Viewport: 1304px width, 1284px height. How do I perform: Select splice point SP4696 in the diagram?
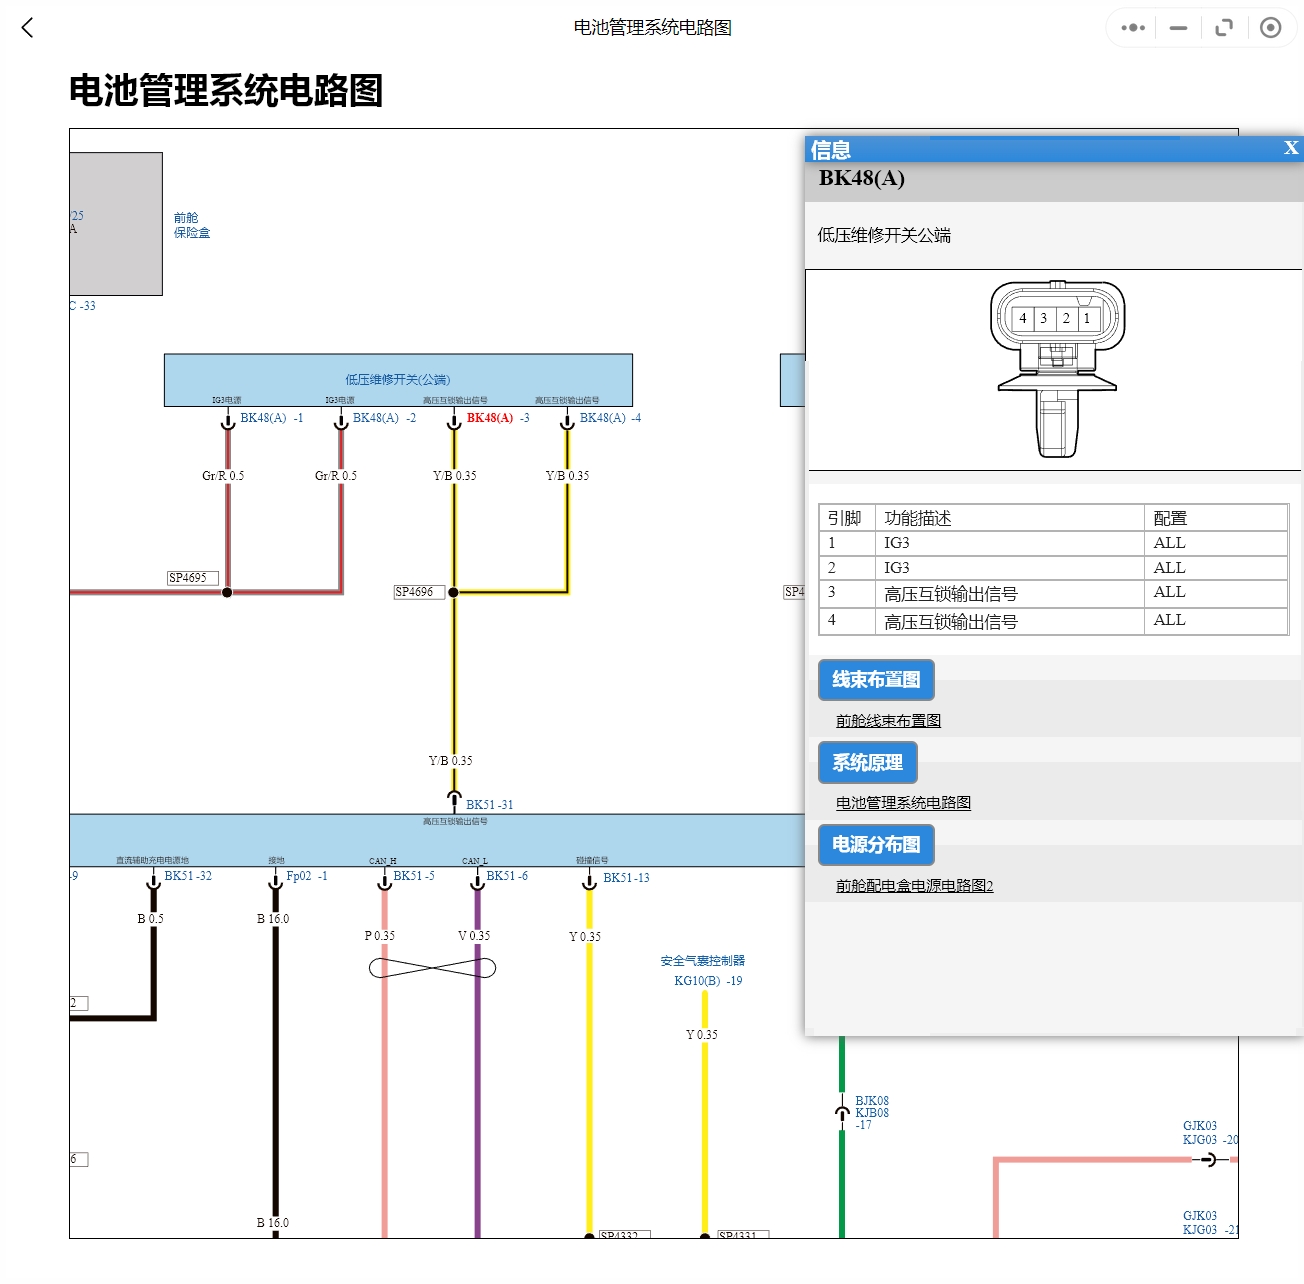tap(417, 591)
